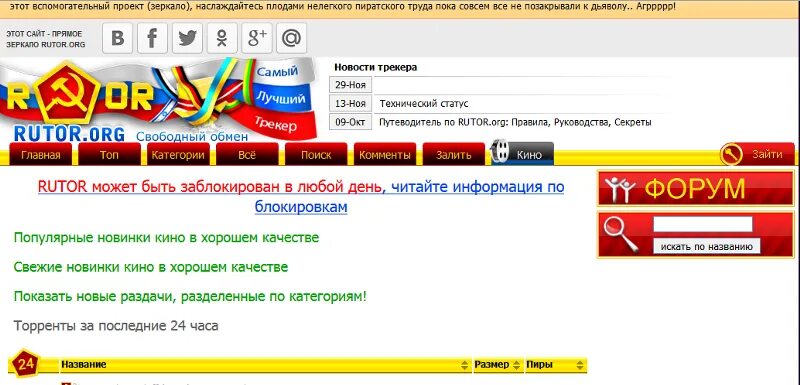Viewport: 800px width, 385px height.
Task: Open Показать новые раздачи link
Action: [x=190, y=296]
